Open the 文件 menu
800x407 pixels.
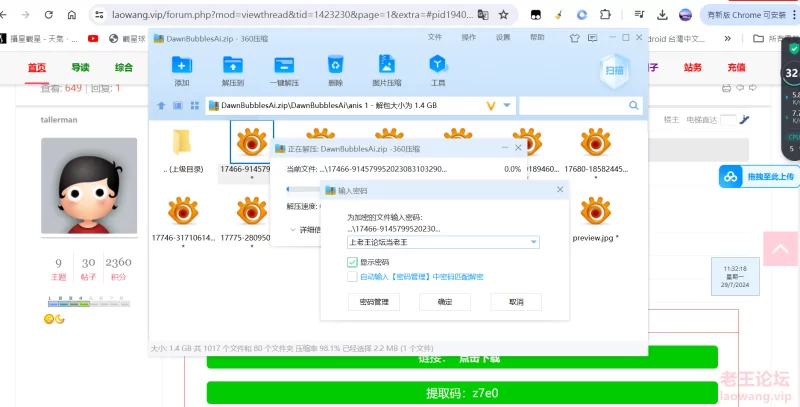(435, 37)
